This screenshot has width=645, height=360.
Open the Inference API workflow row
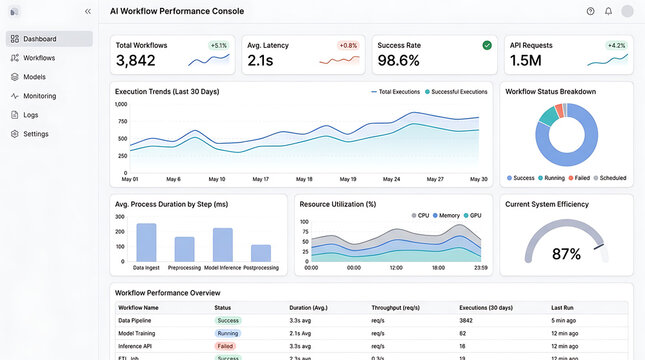click(372, 346)
